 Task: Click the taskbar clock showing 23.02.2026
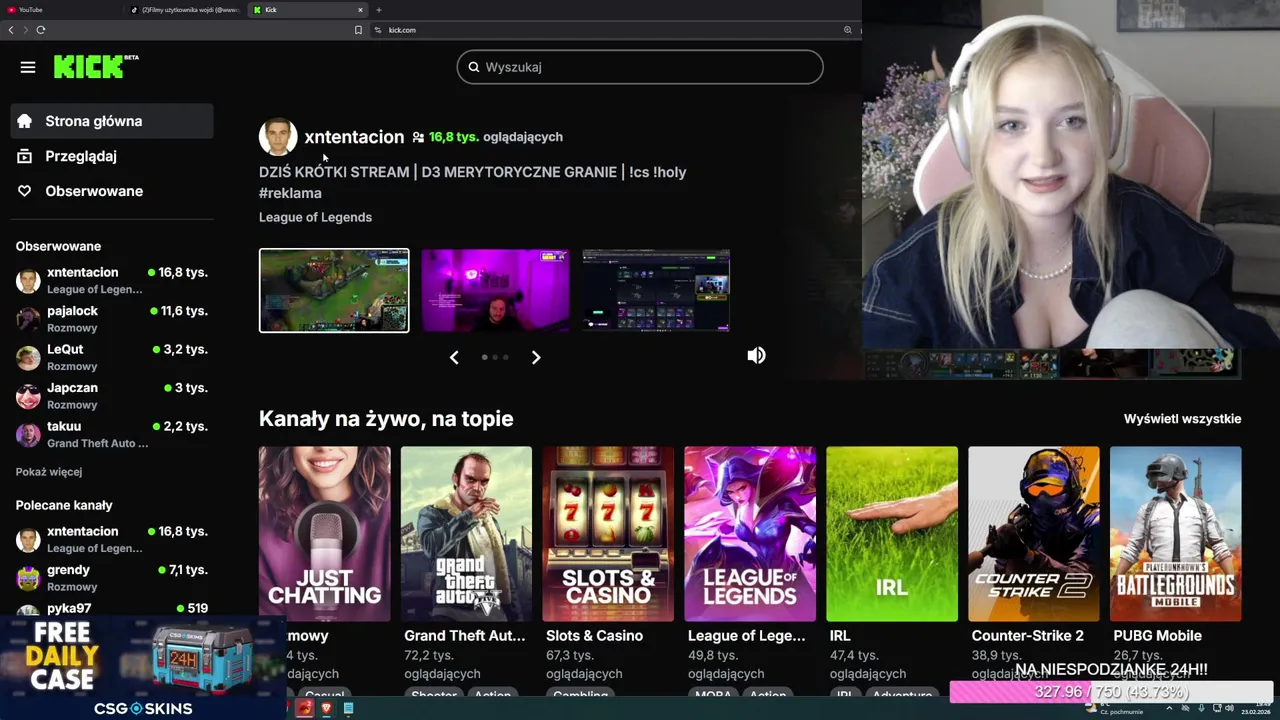pos(1255,708)
